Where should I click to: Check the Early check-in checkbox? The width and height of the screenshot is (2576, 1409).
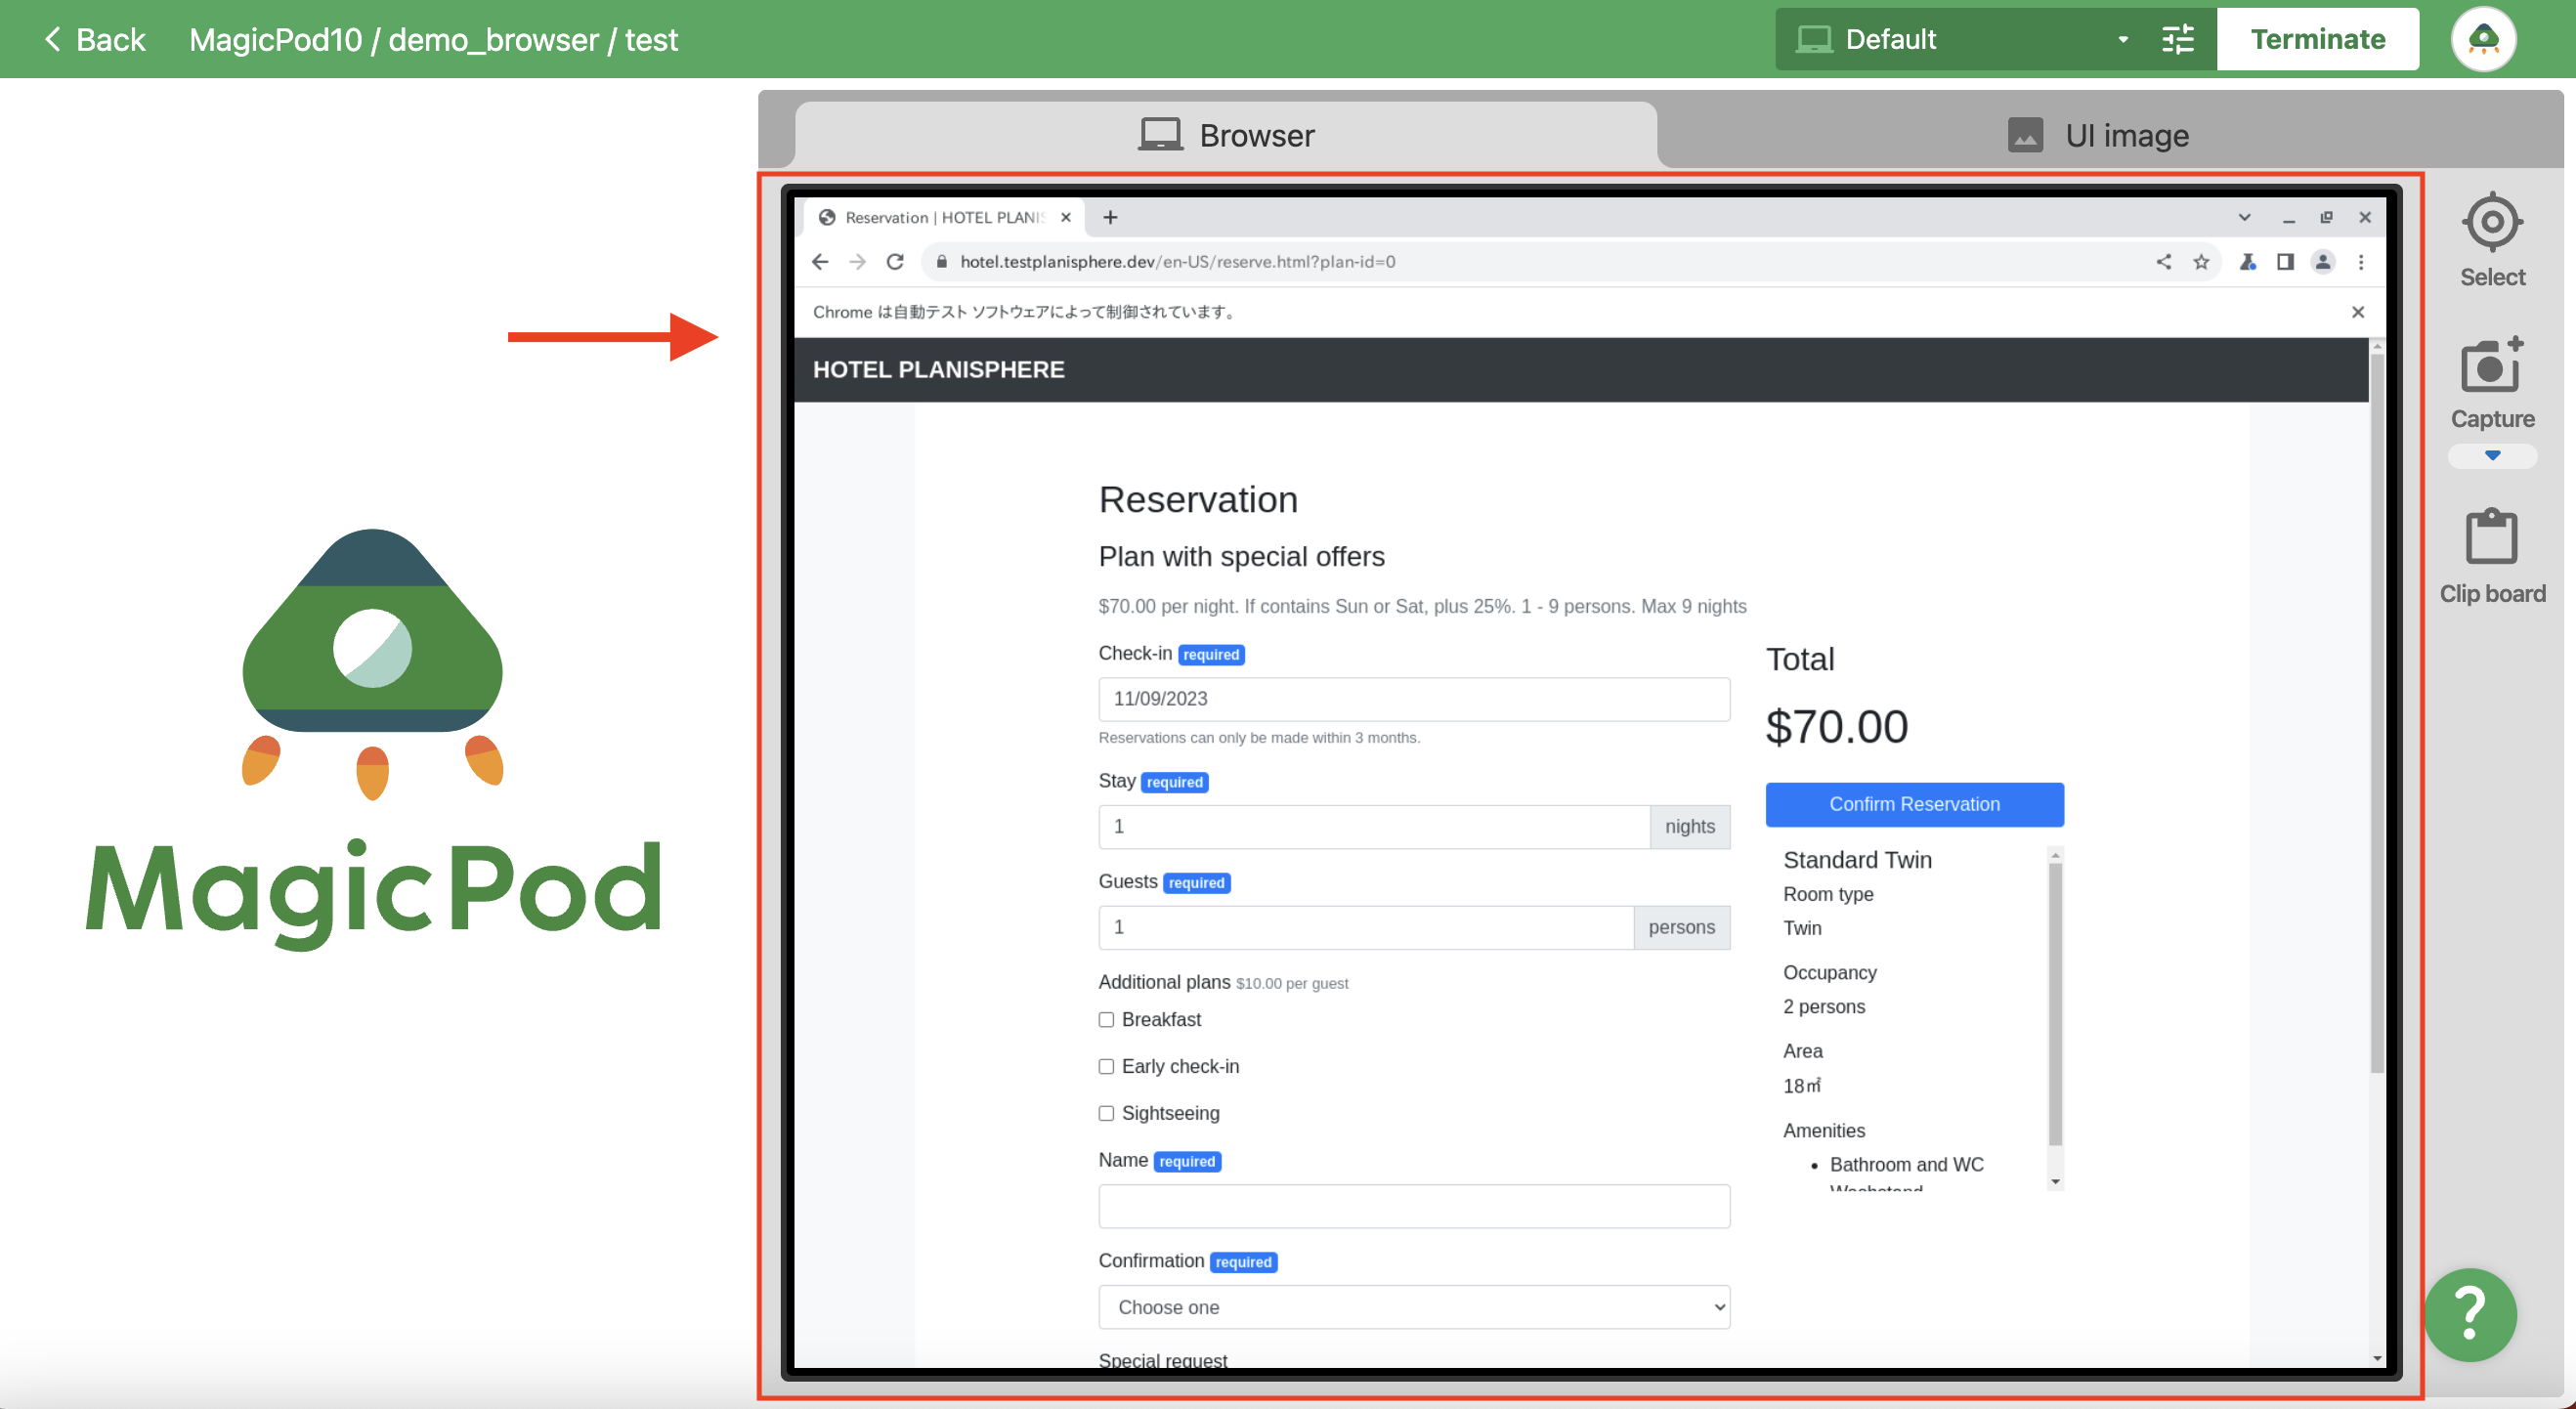coord(1106,1067)
